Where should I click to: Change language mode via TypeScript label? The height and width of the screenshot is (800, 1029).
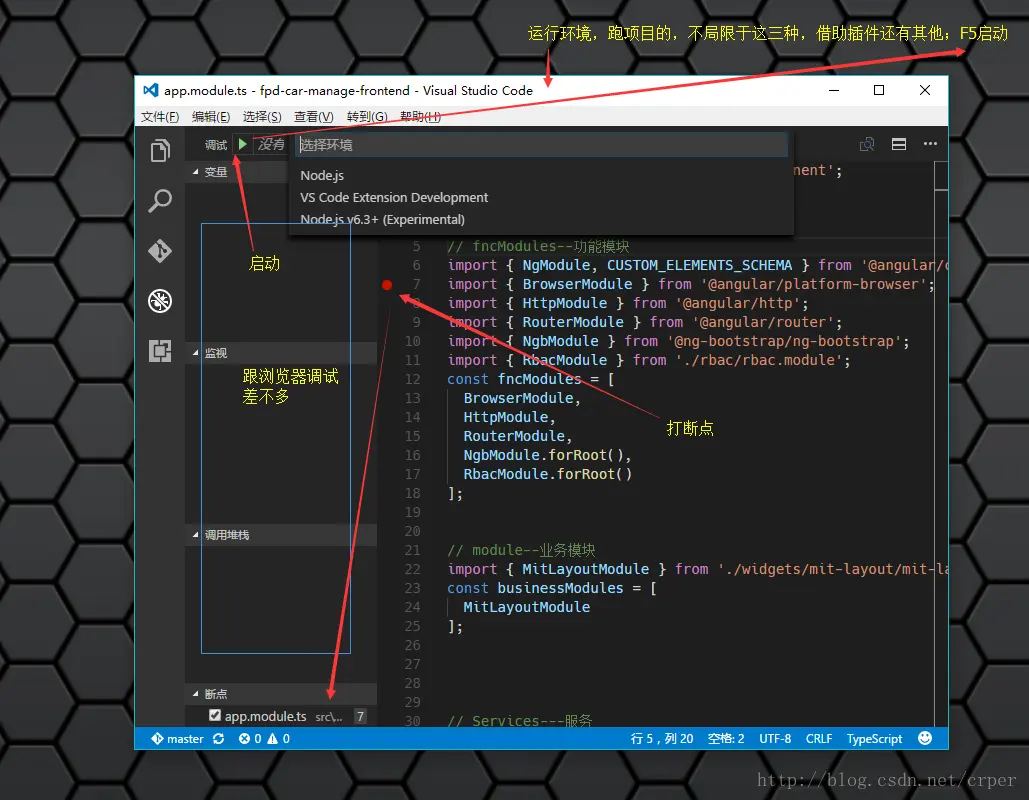pos(874,738)
